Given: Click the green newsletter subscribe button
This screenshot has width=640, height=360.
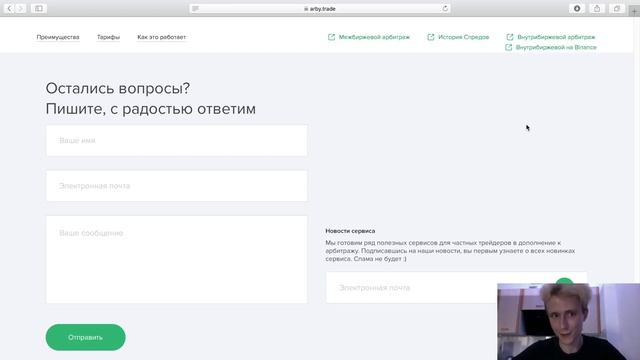Looking at the screenshot, I should (564, 280).
